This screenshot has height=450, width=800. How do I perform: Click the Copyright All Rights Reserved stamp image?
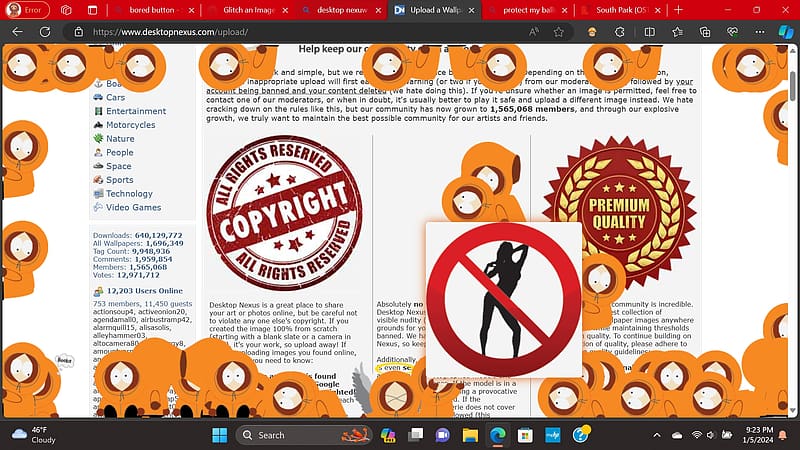(x=284, y=212)
